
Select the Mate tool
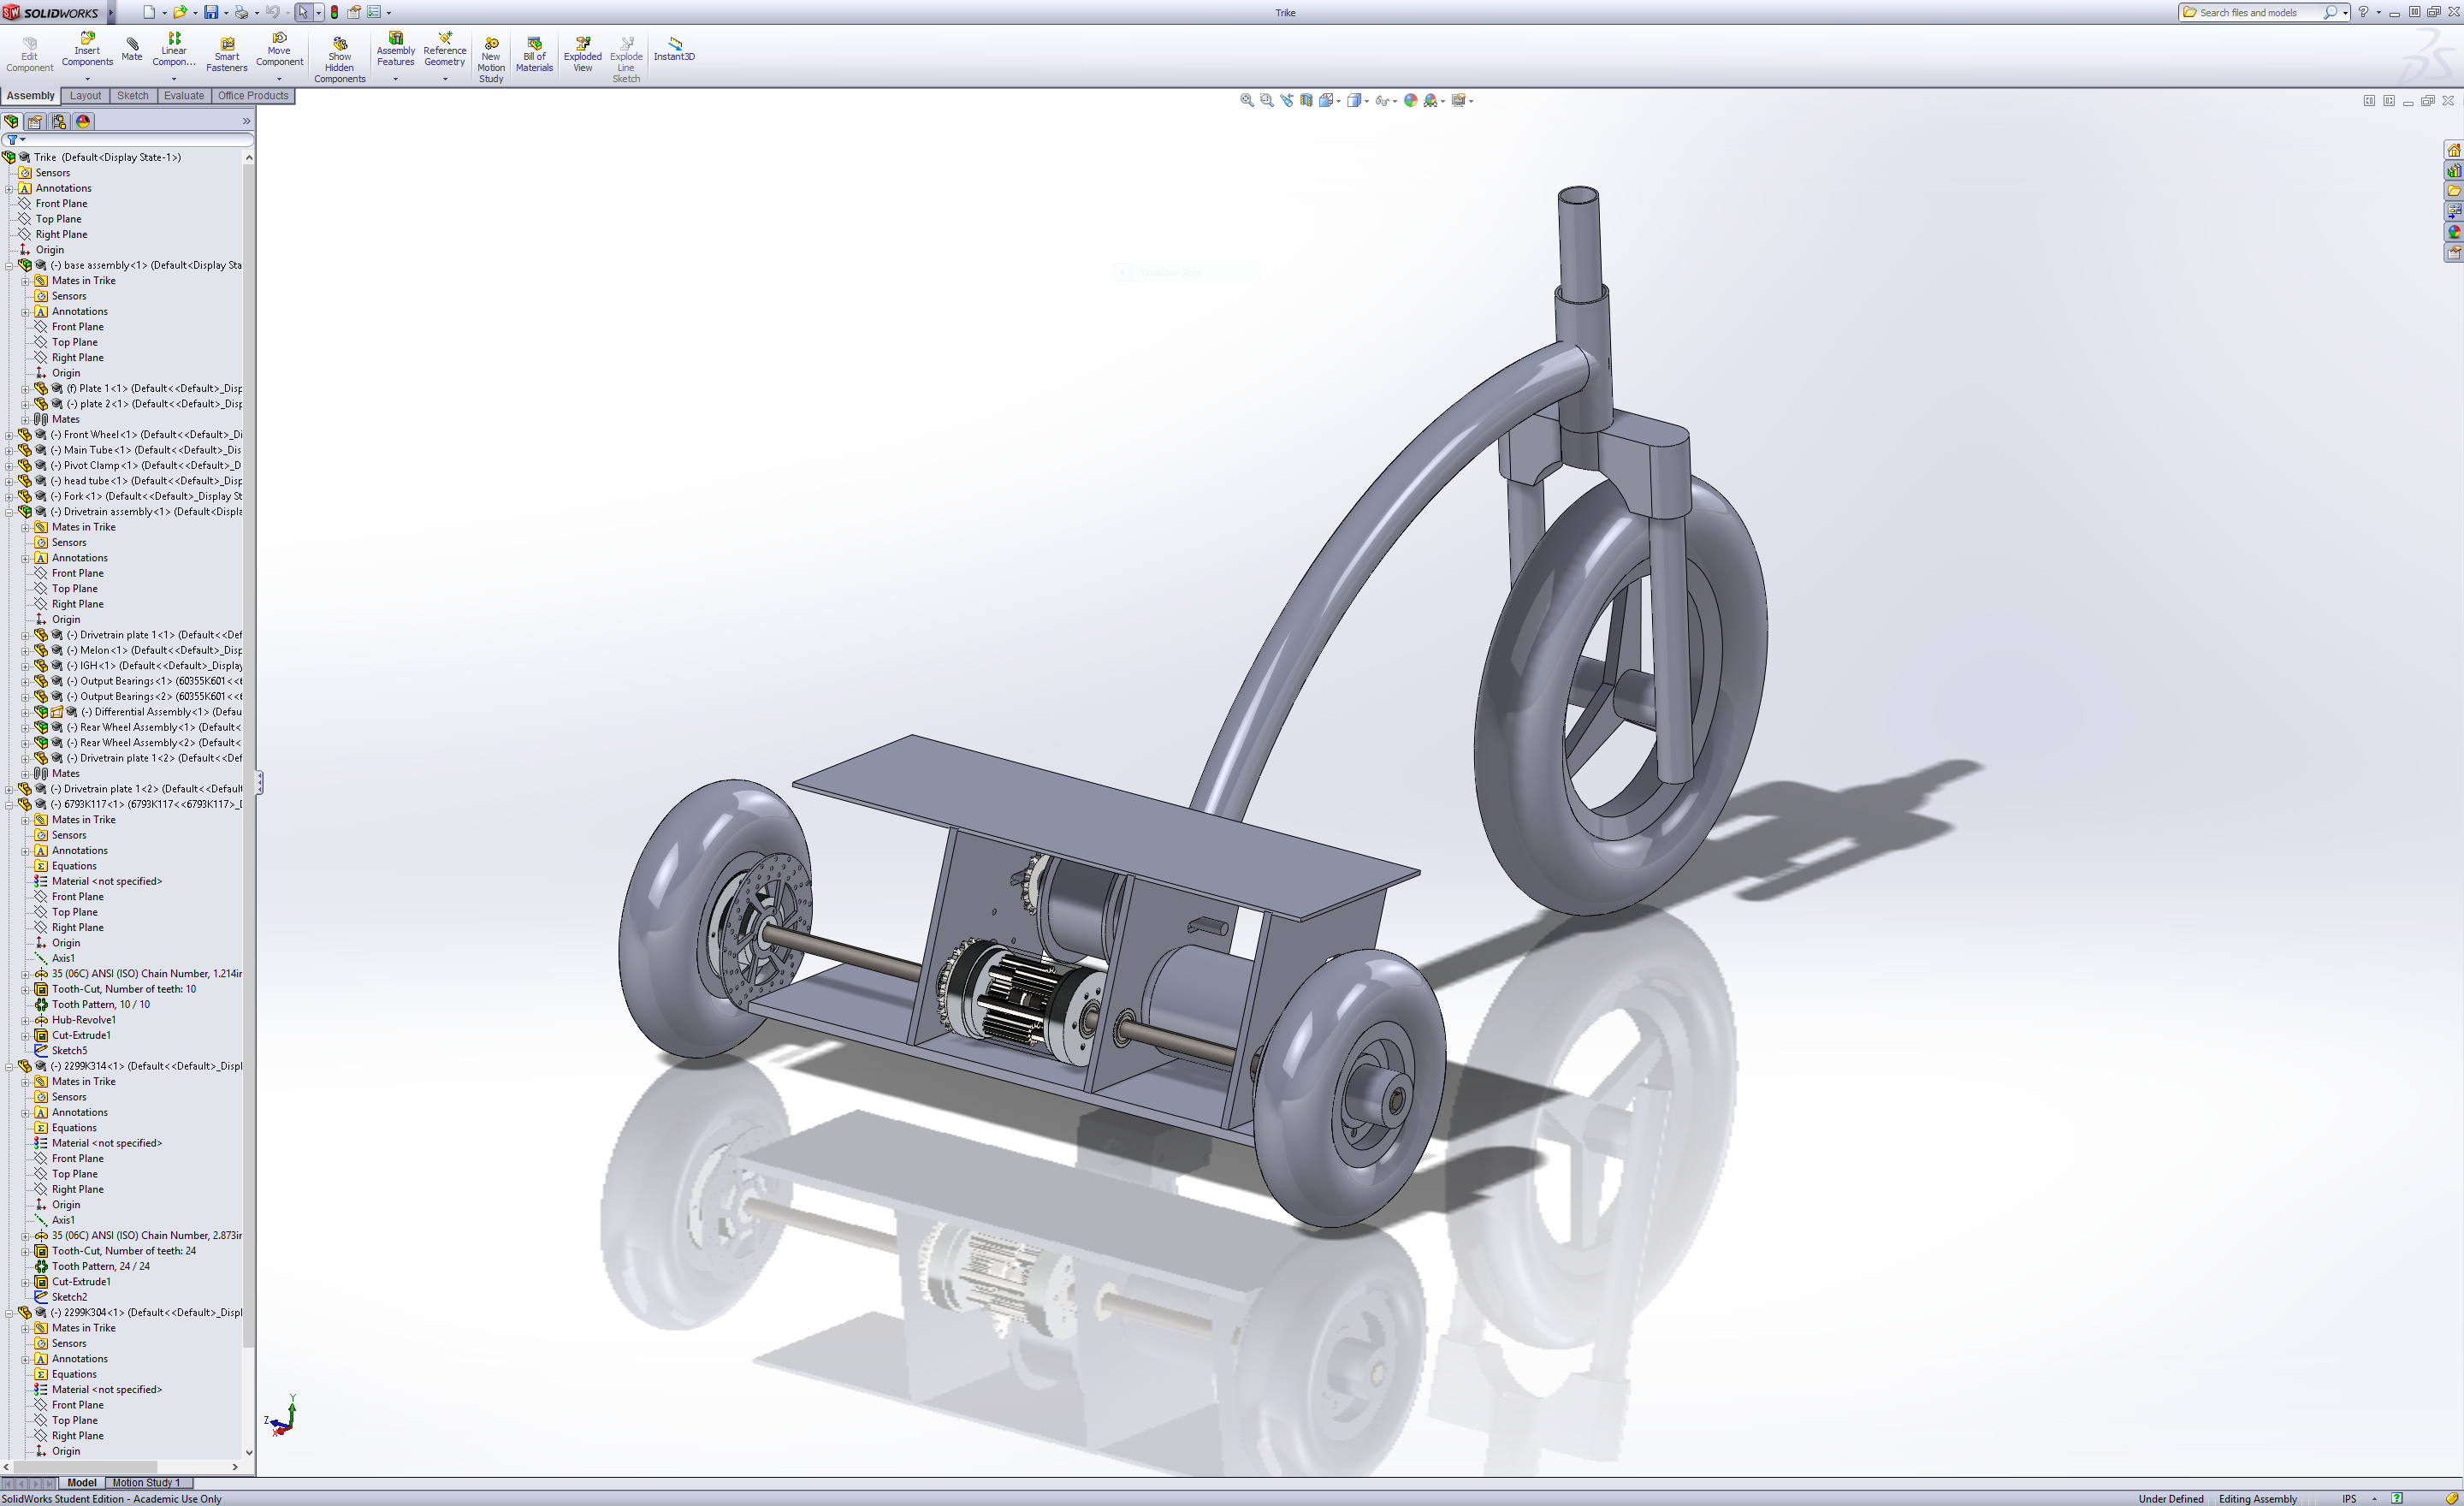pyautogui.click(x=131, y=48)
